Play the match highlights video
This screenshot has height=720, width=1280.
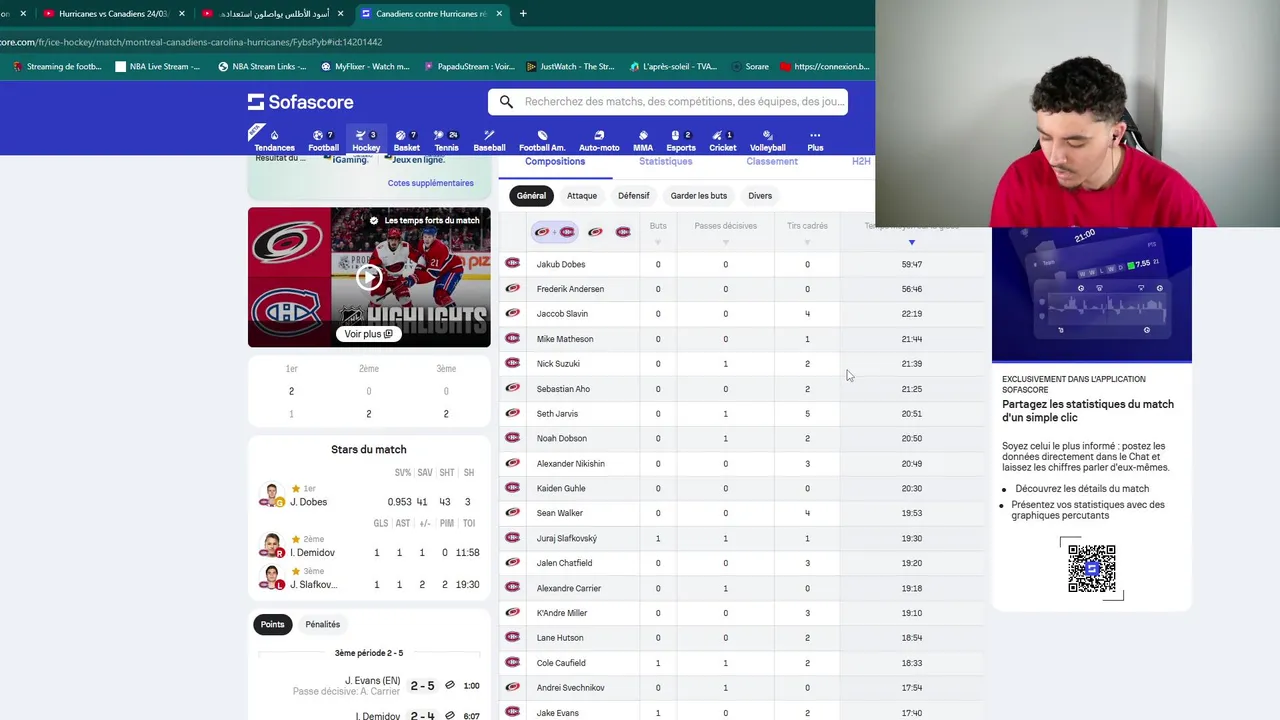[369, 278]
